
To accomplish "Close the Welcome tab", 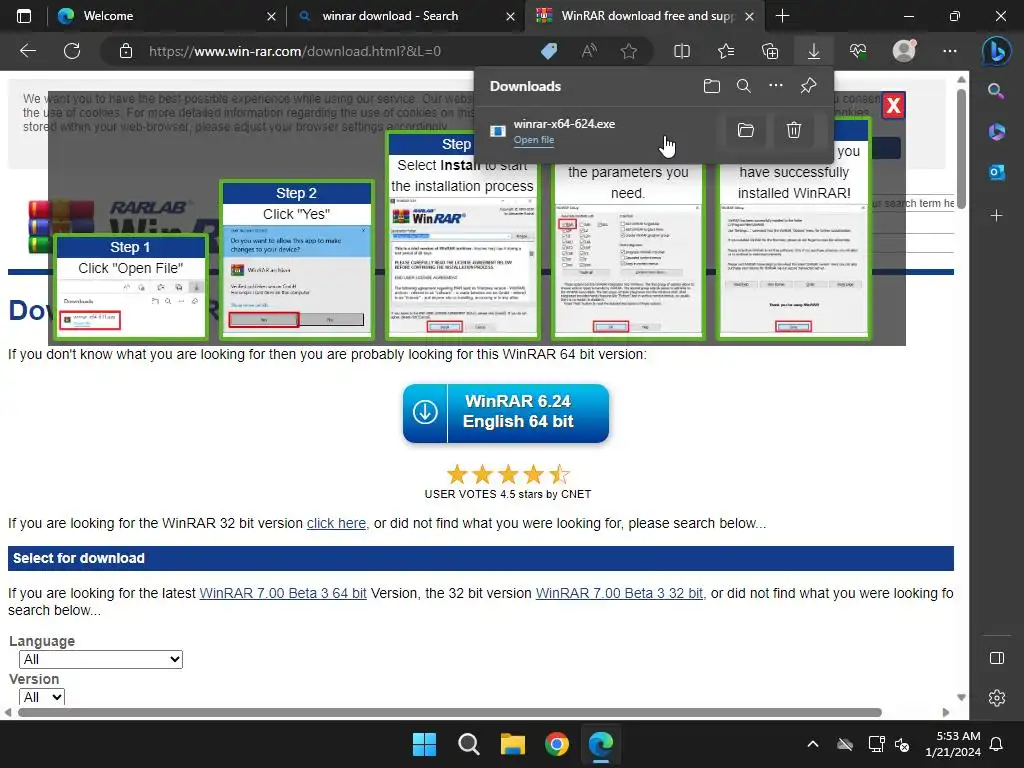I will [x=272, y=16].
